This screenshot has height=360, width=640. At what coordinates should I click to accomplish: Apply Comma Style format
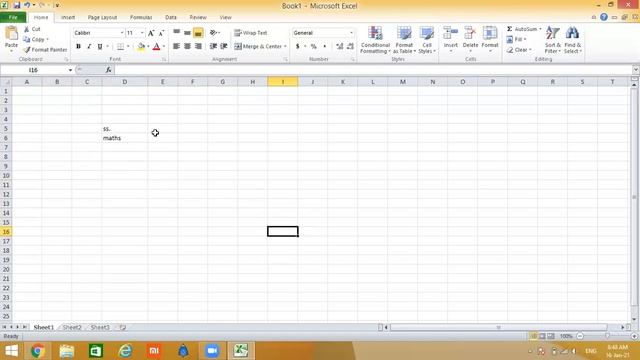click(x=324, y=47)
